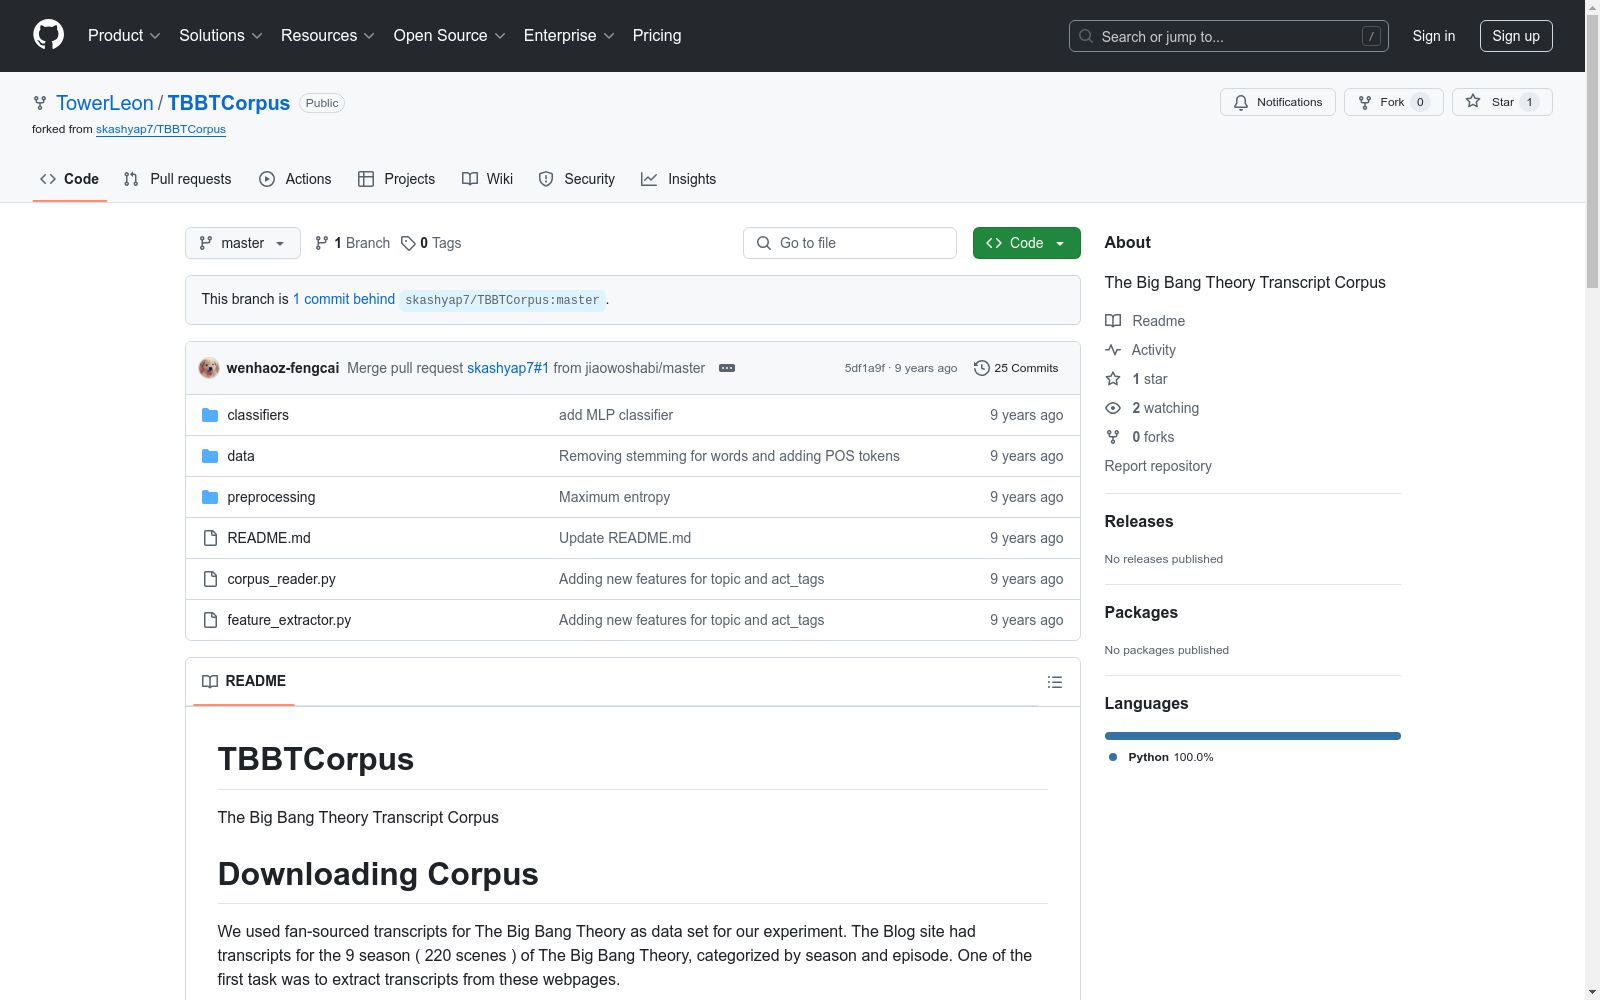Switch to the Wiki tab
This screenshot has height=1000, width=1600.
tap(487, 179)
